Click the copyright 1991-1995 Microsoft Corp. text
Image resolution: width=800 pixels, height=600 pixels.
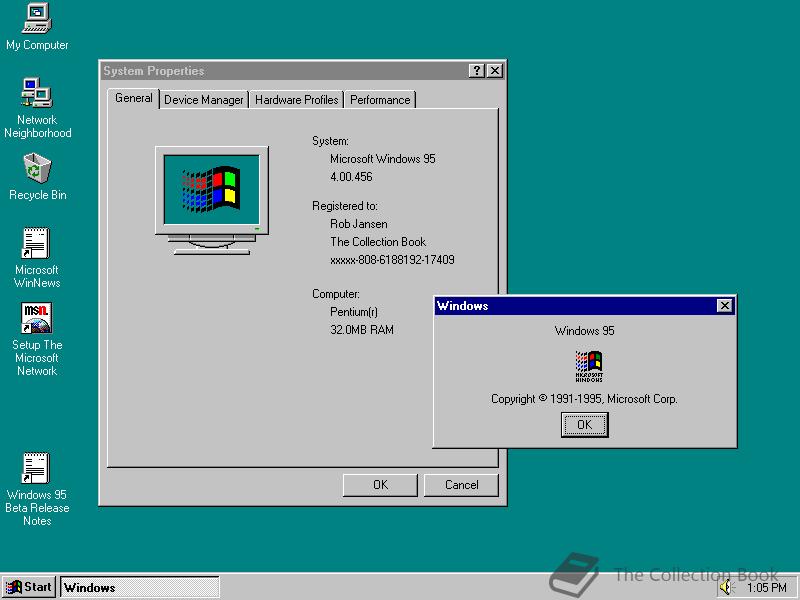(584, 399)
